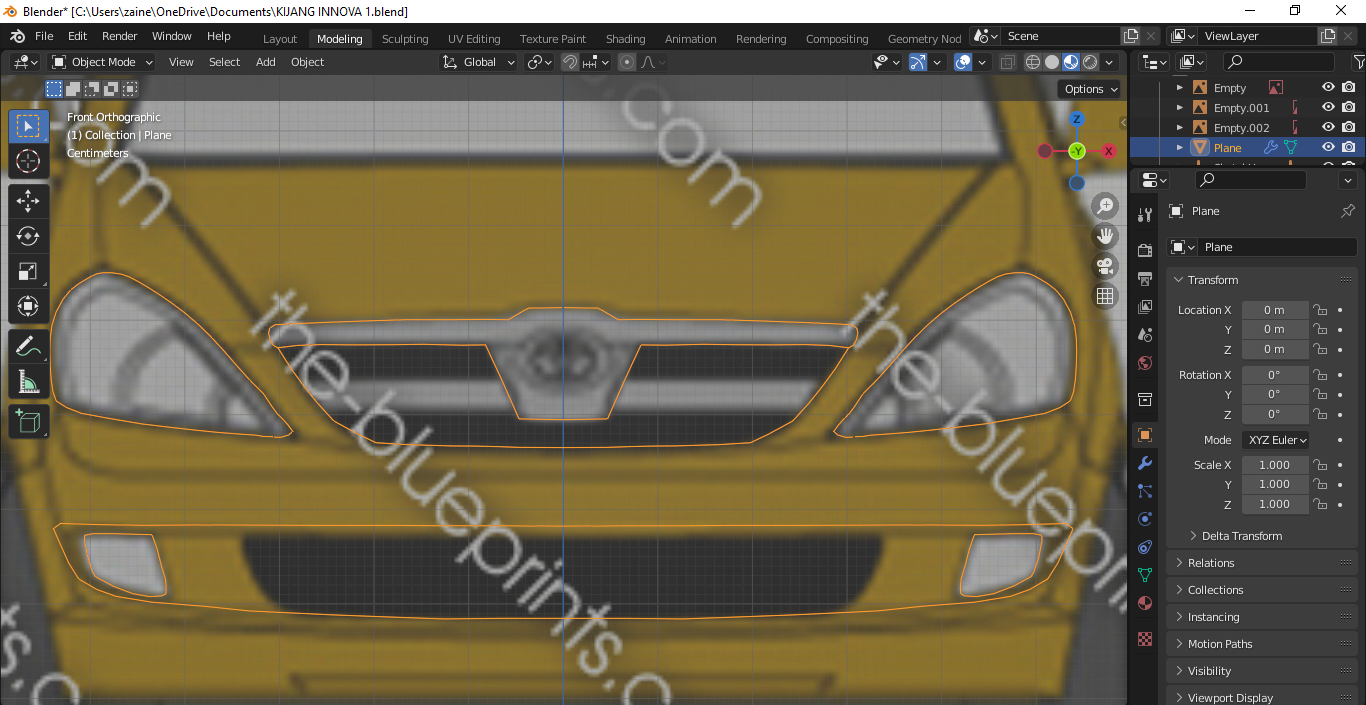The width and height of the screenshot is (1366, 705).
Task: Lock Location X with padlock
Action: coord(1320,310)
